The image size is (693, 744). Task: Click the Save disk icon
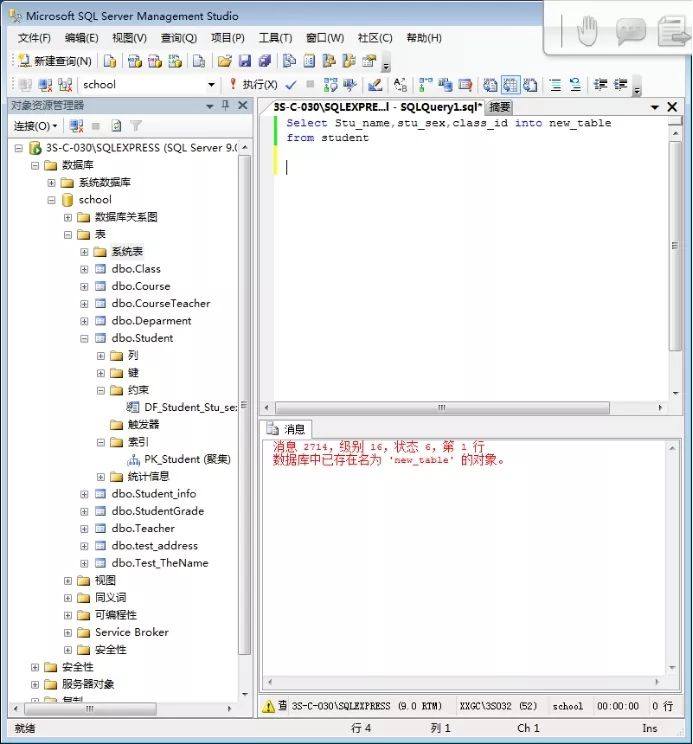point(245,61)
